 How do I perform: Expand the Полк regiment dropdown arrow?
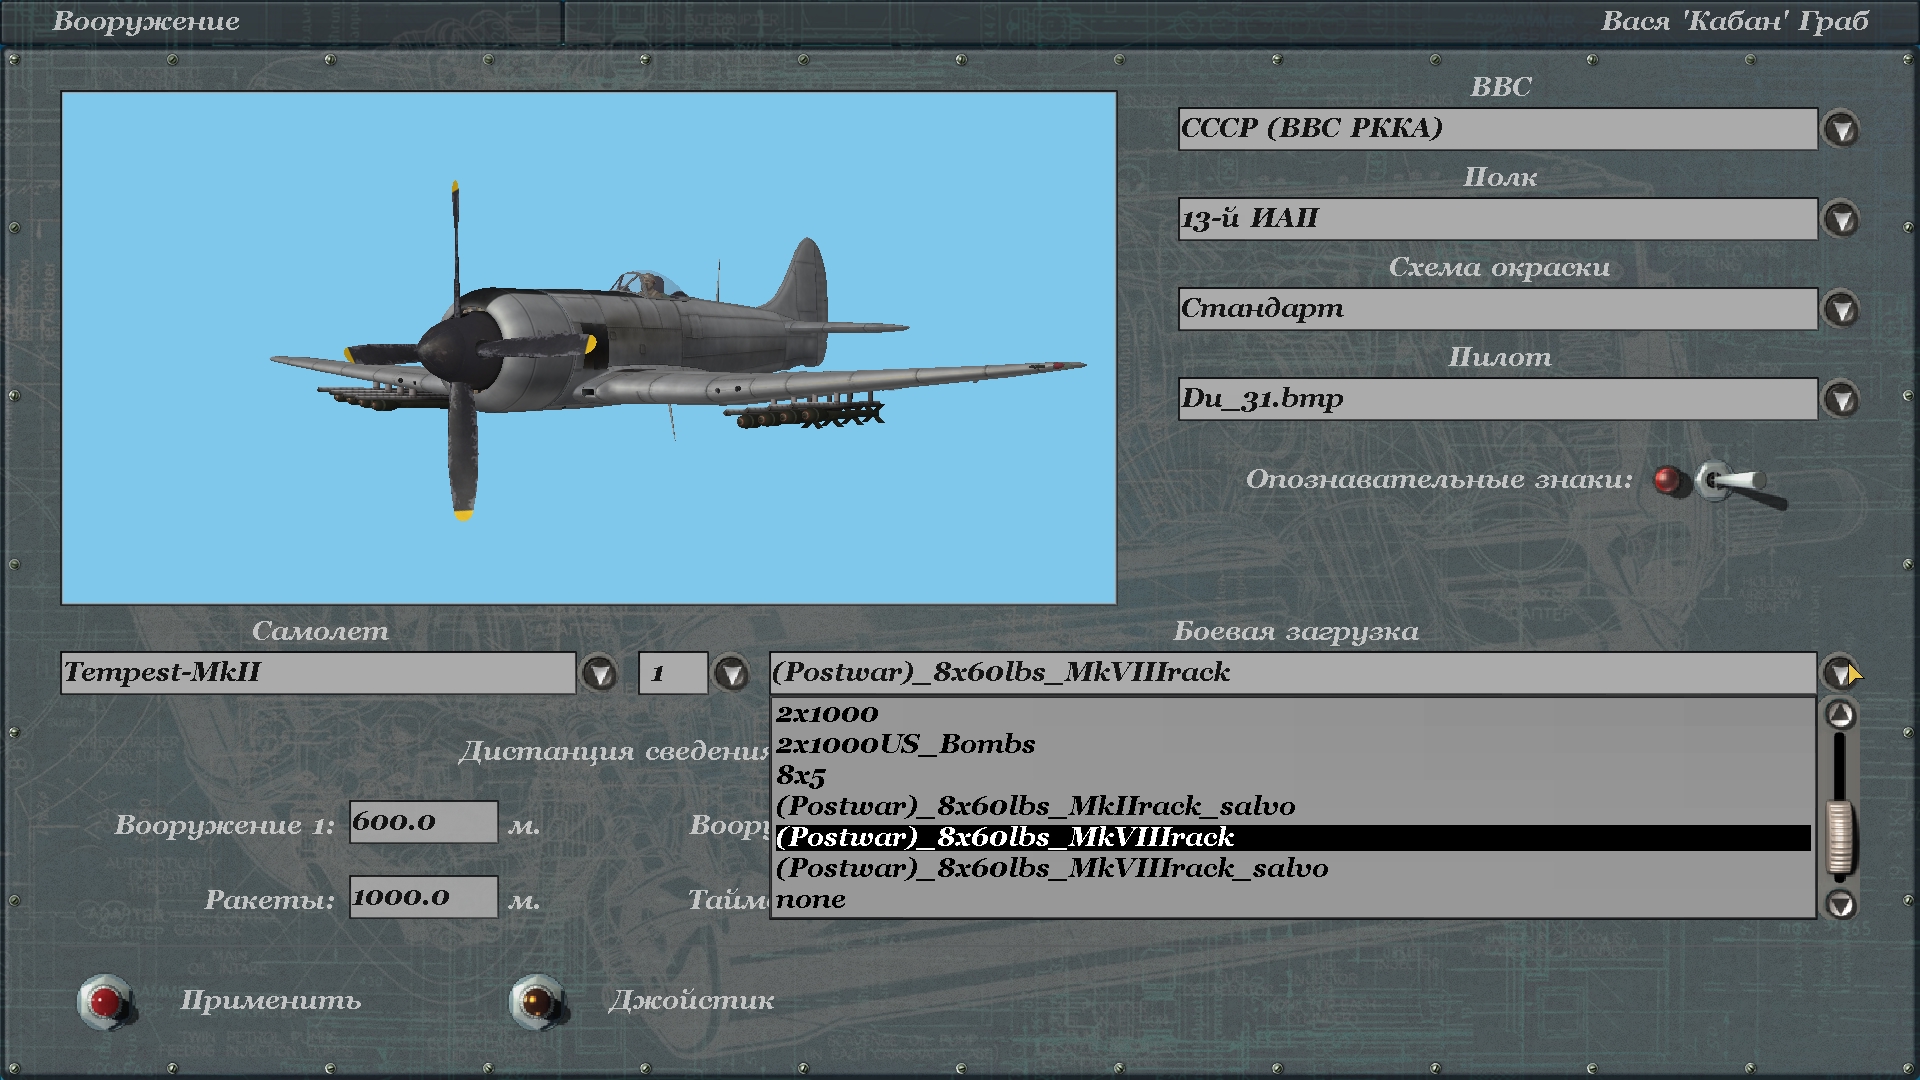tap(1841, 220)
